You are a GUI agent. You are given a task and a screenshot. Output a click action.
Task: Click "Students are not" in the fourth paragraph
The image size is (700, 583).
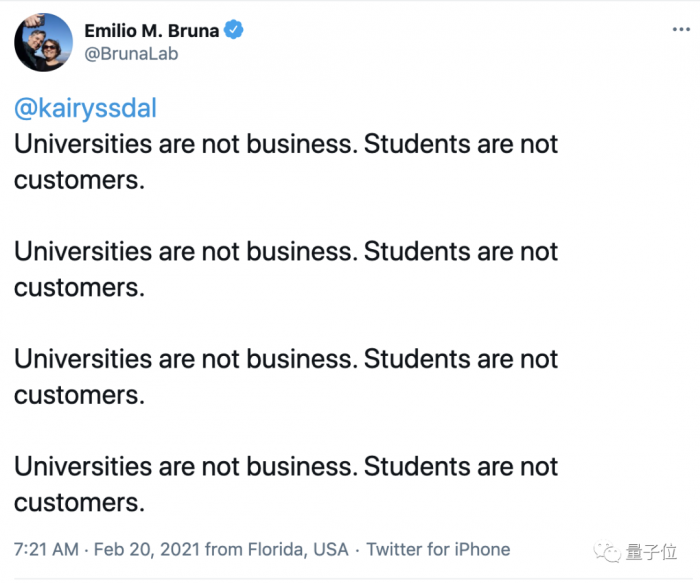(461, 468)
